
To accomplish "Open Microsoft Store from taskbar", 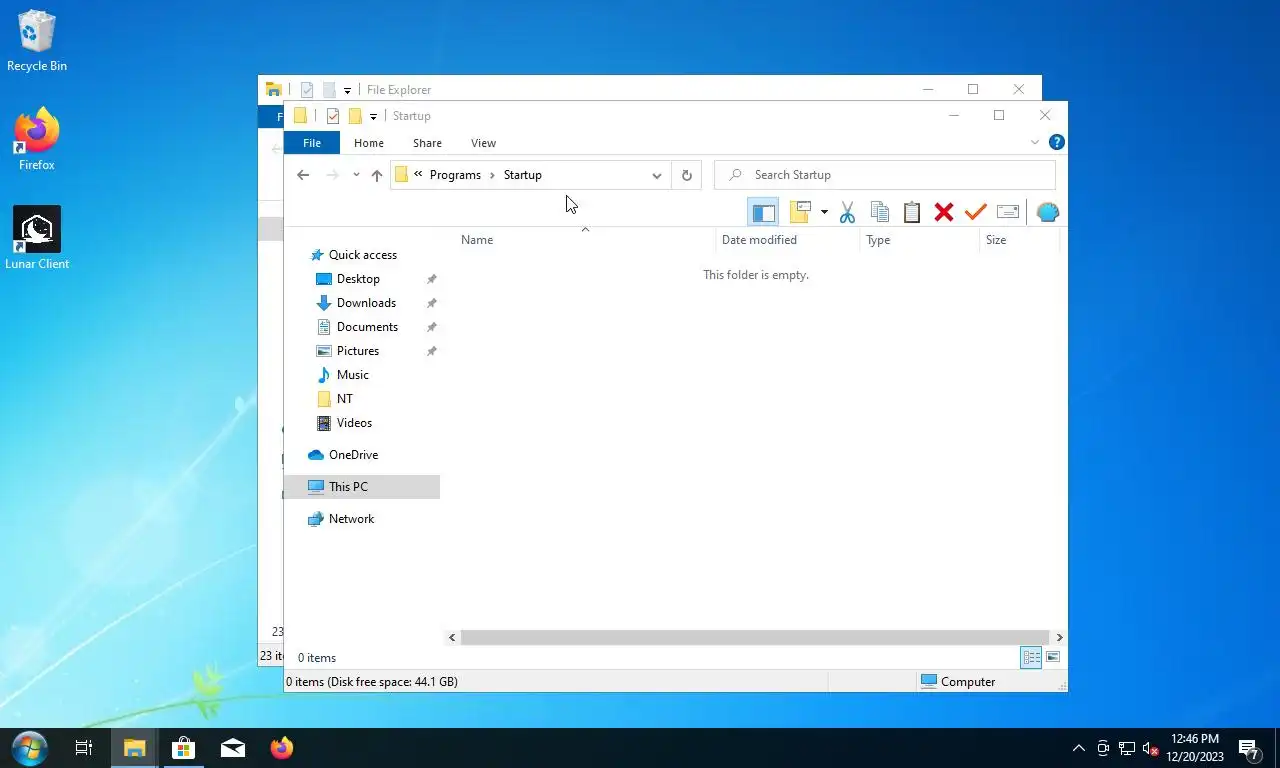I will click(x=183, y=748).
